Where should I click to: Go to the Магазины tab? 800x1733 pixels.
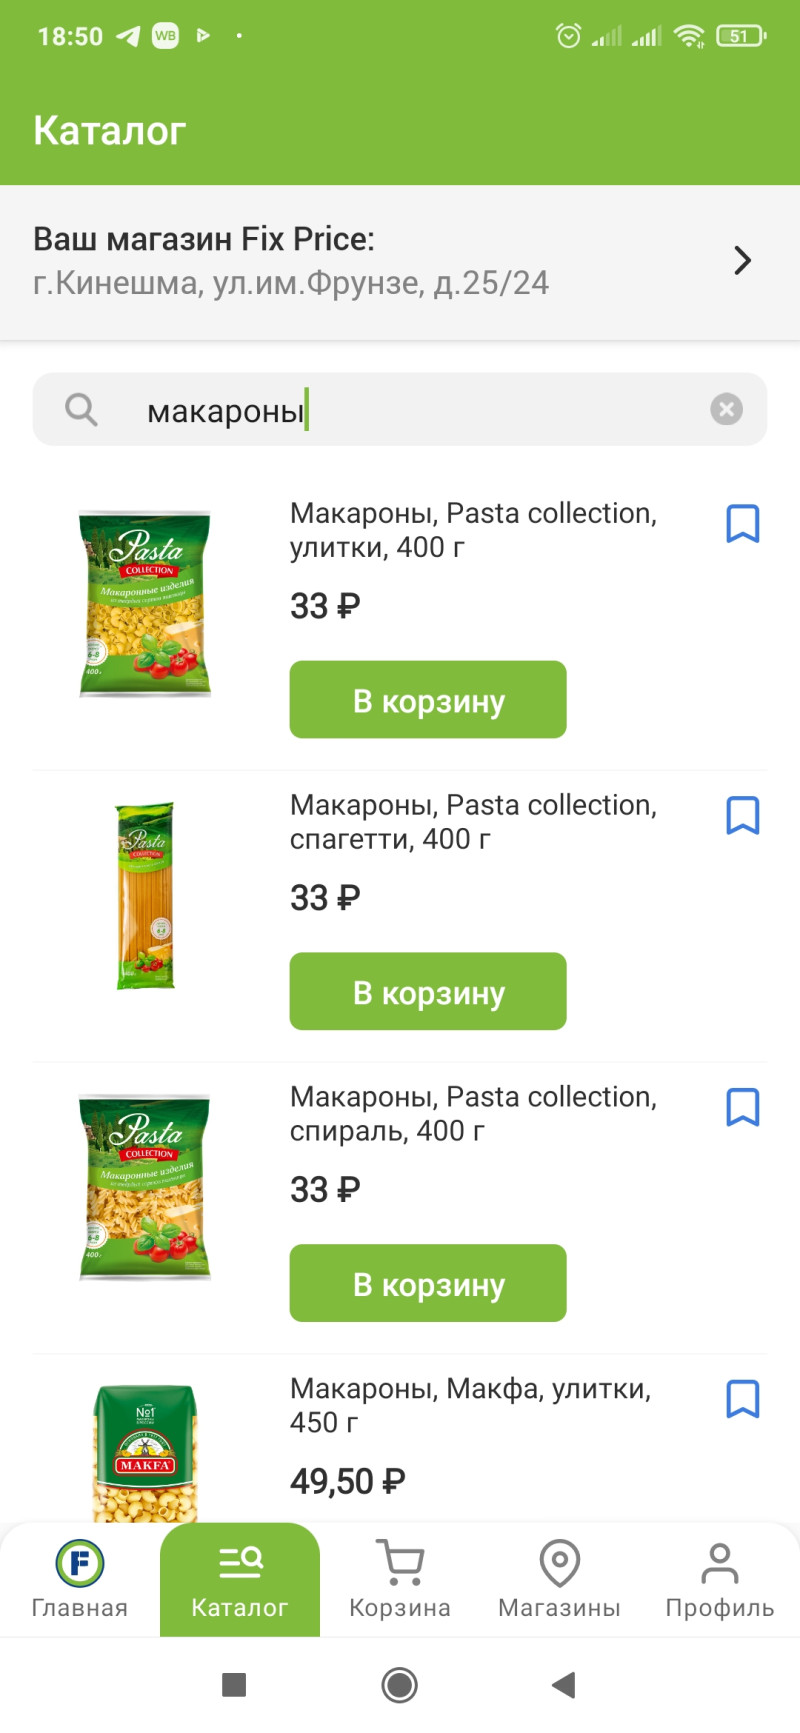point(560,1580)
